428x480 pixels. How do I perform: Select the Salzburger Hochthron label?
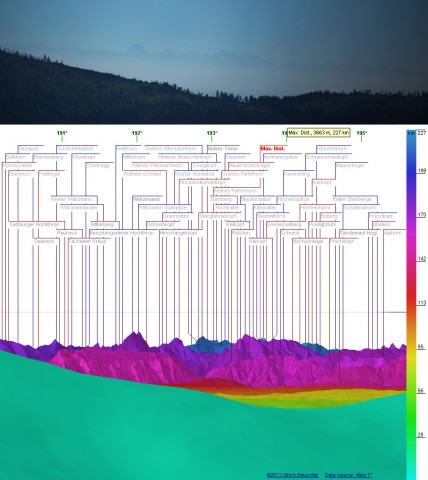tap(34, 224)
